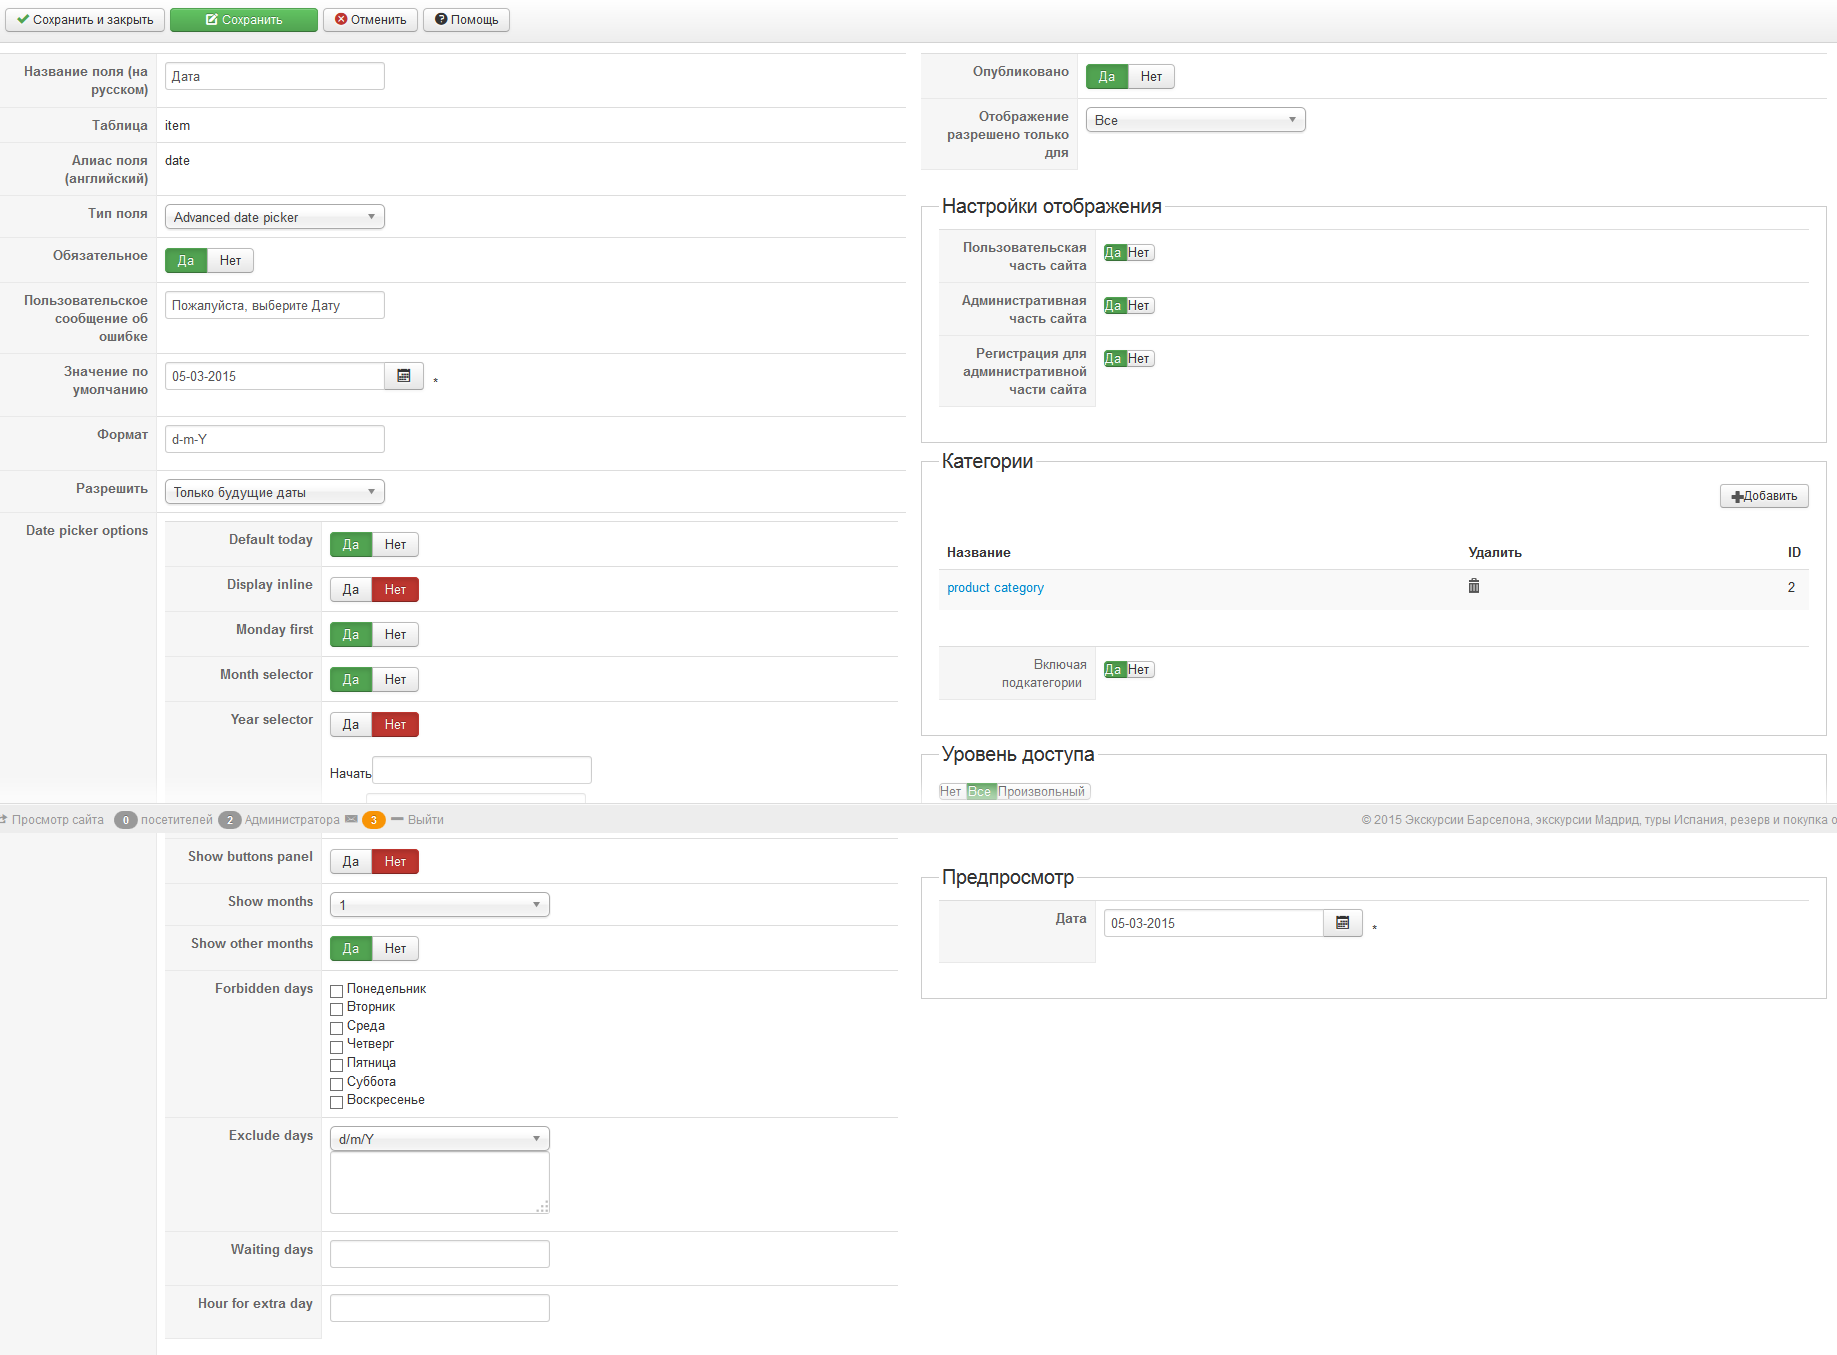Open the product category link

coord(995,588)
